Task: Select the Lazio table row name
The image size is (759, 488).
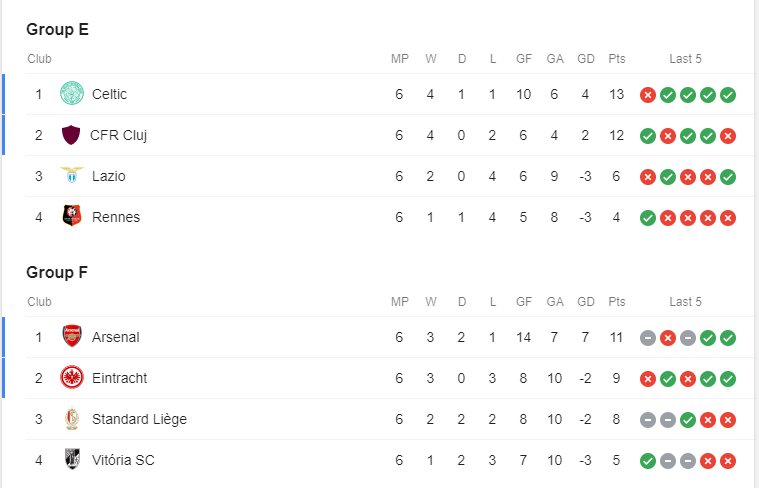Action: (108, 176)
